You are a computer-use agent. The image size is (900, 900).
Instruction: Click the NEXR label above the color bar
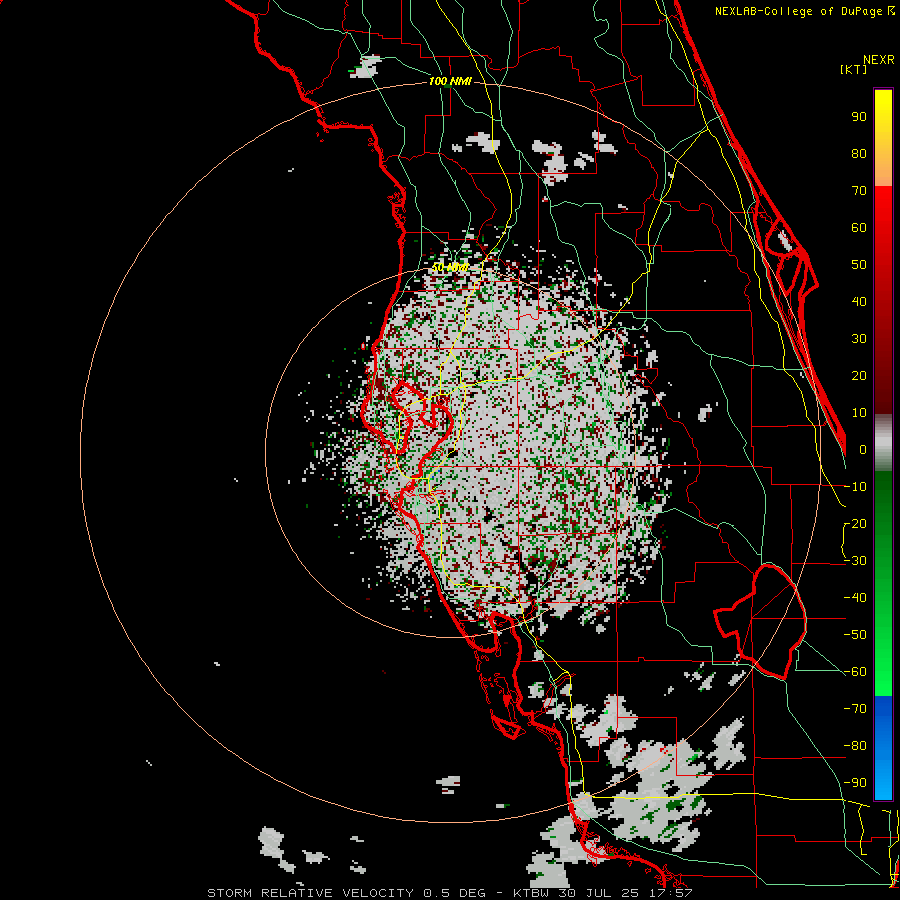tap(879, 60)
